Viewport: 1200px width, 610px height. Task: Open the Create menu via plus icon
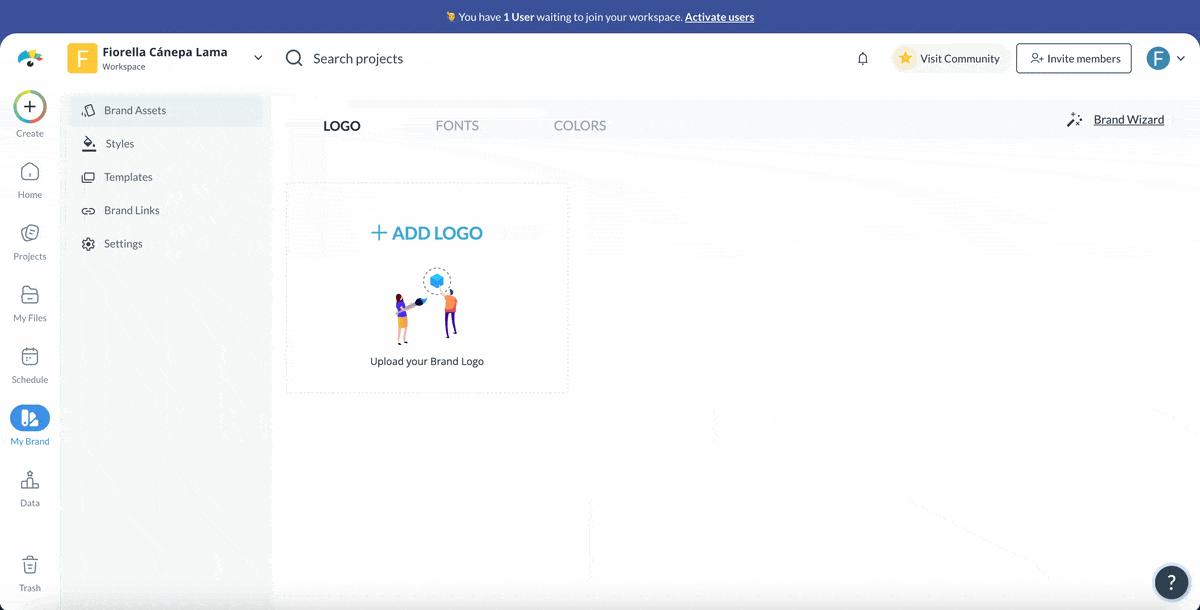(x=29, y=106)
